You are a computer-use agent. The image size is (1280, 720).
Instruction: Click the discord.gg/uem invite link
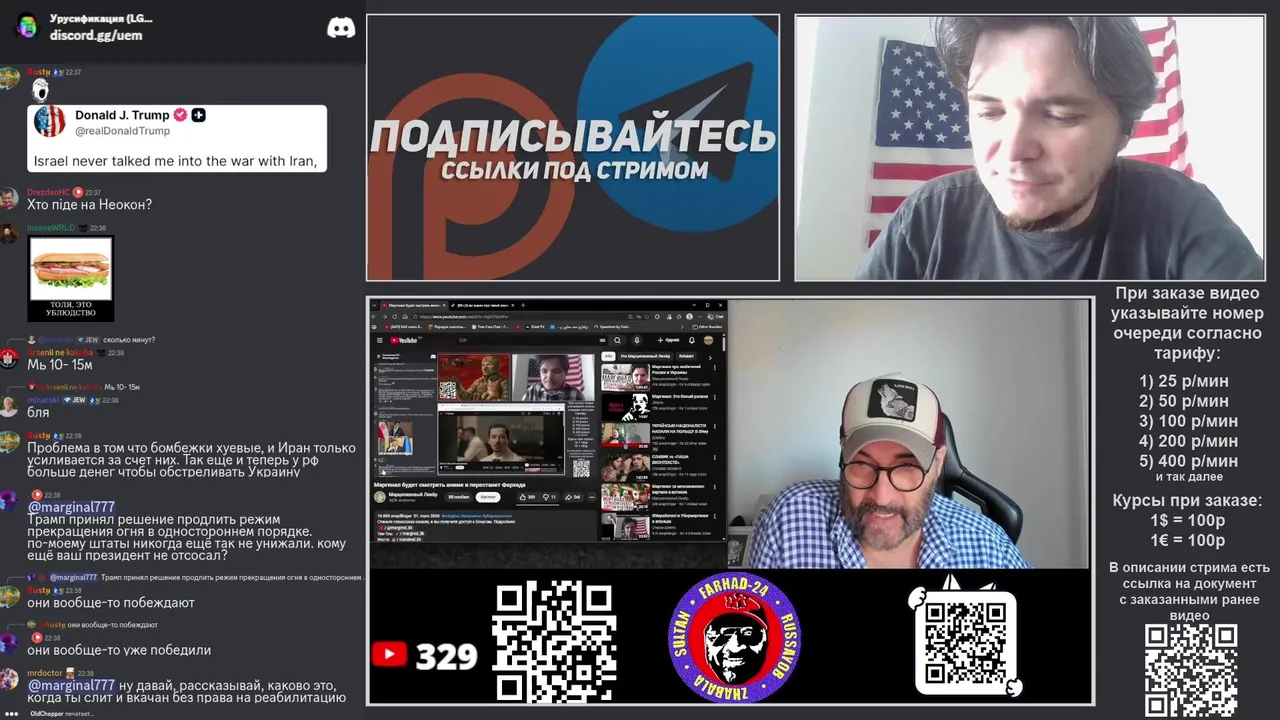pos(96,35)
